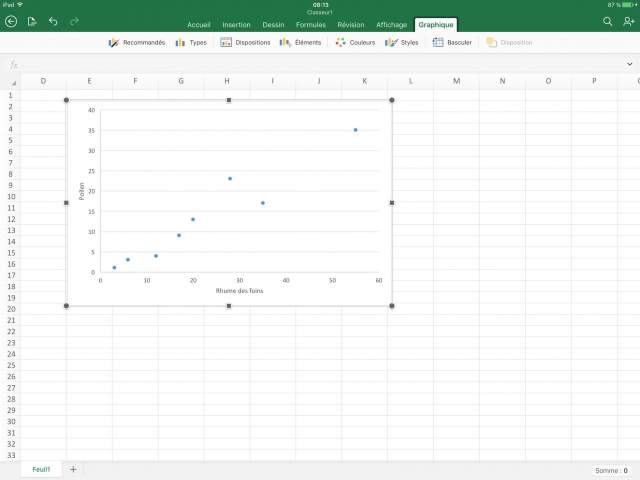Image resolution: width=640 pixels, height=480 pixels.
Task: Redo the last action
Action: (x=74, y=21)
